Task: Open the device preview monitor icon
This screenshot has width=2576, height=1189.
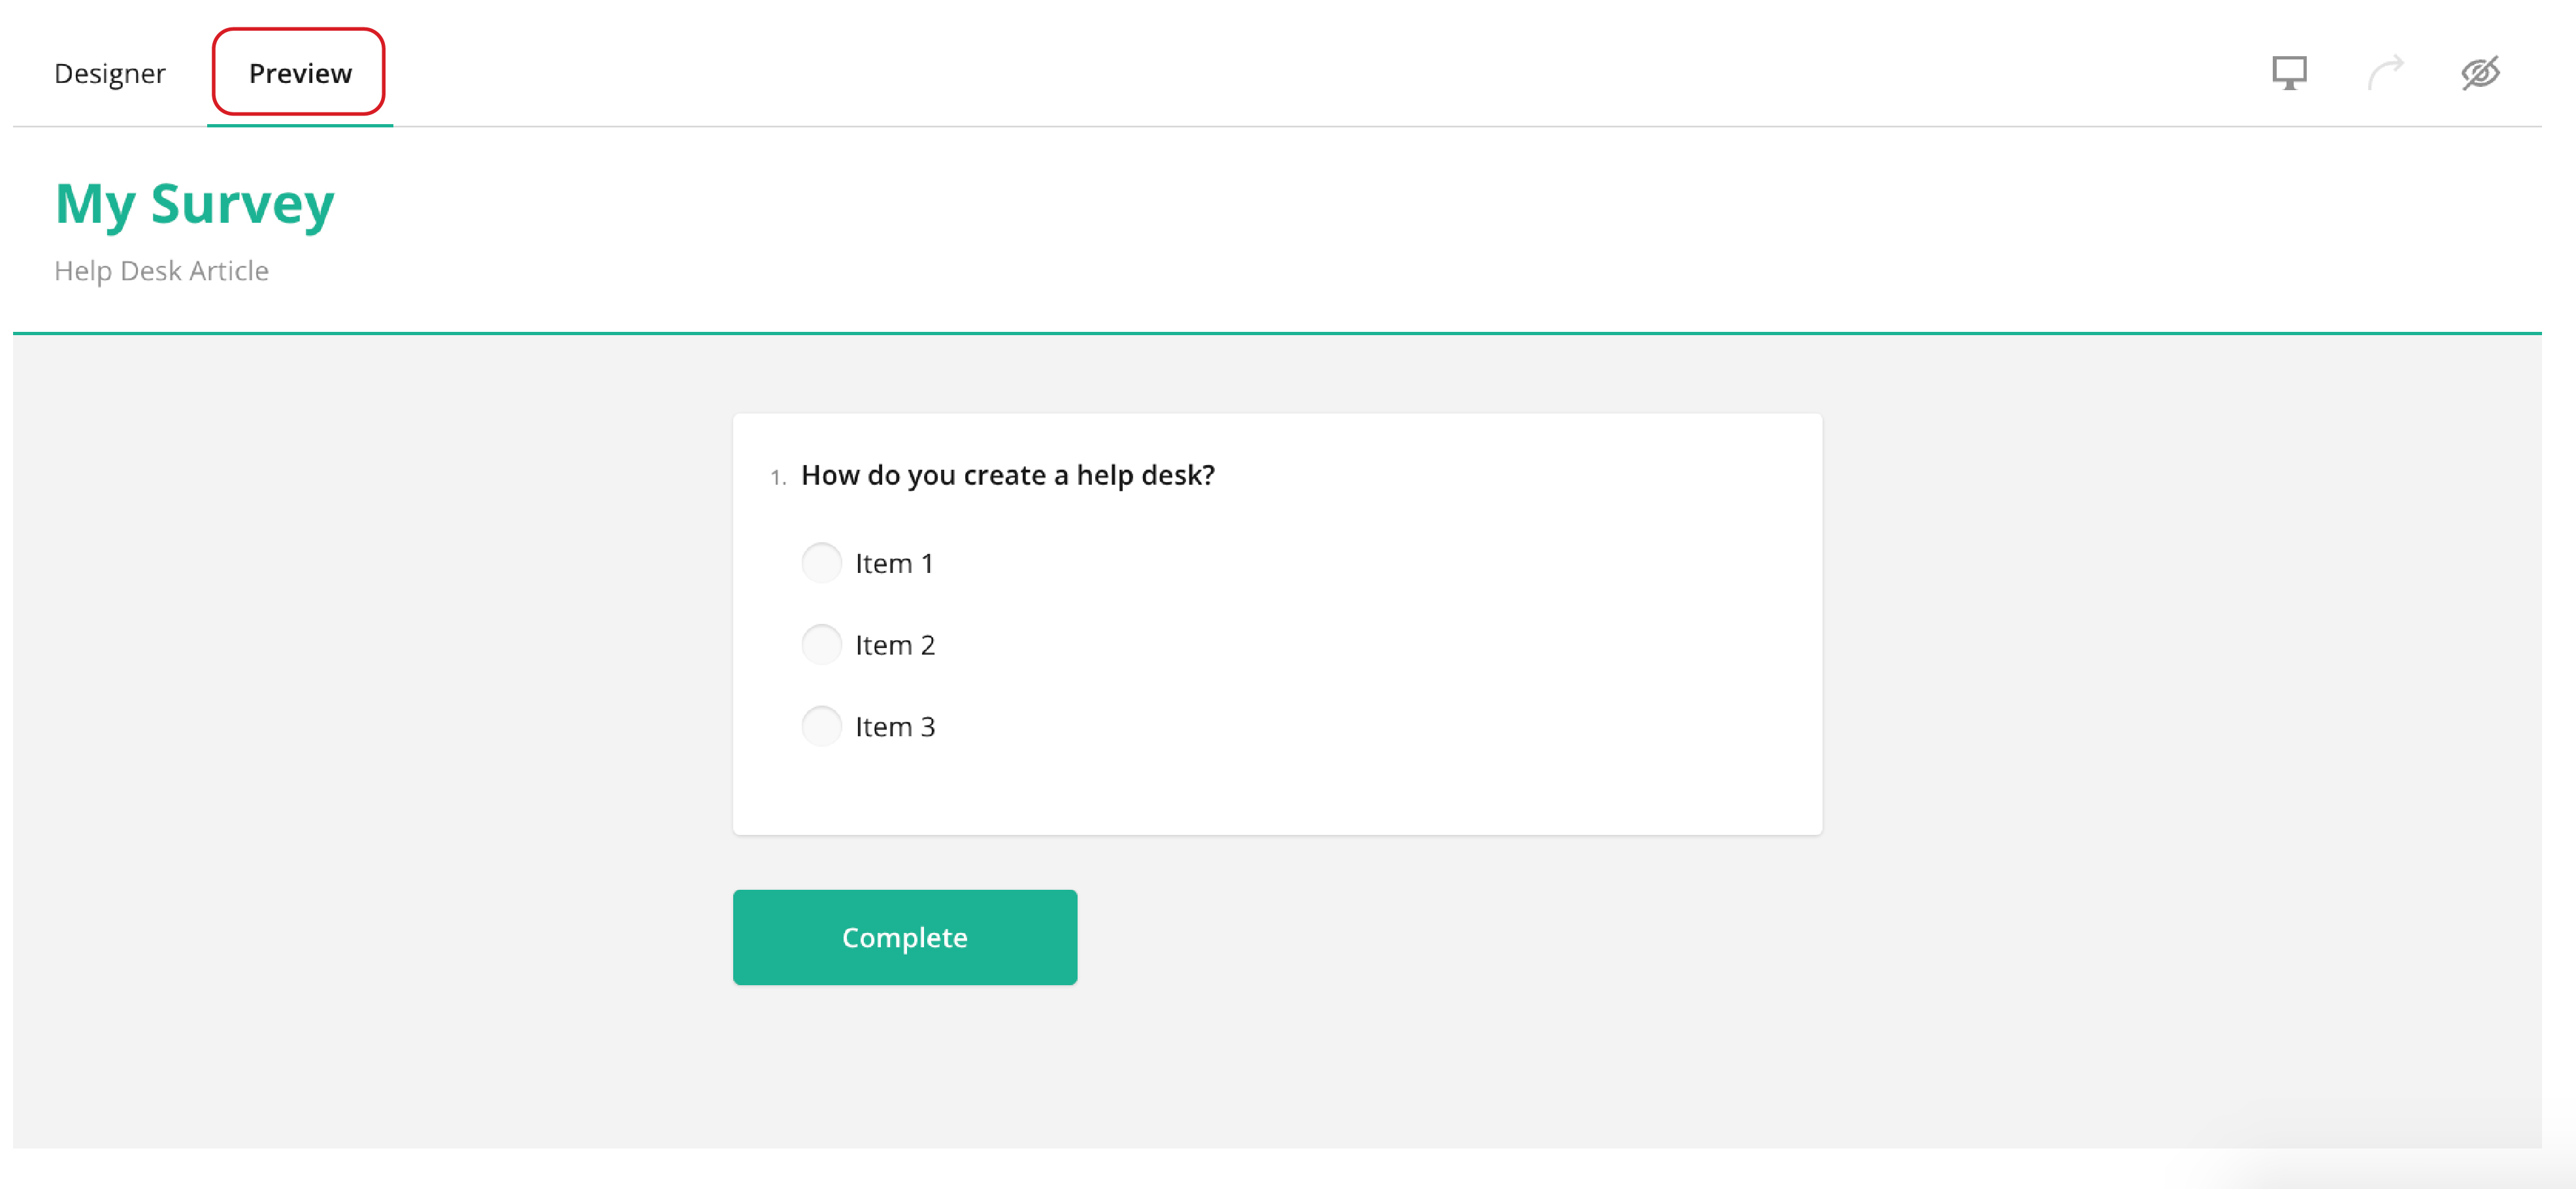Action: [2290, 72]
